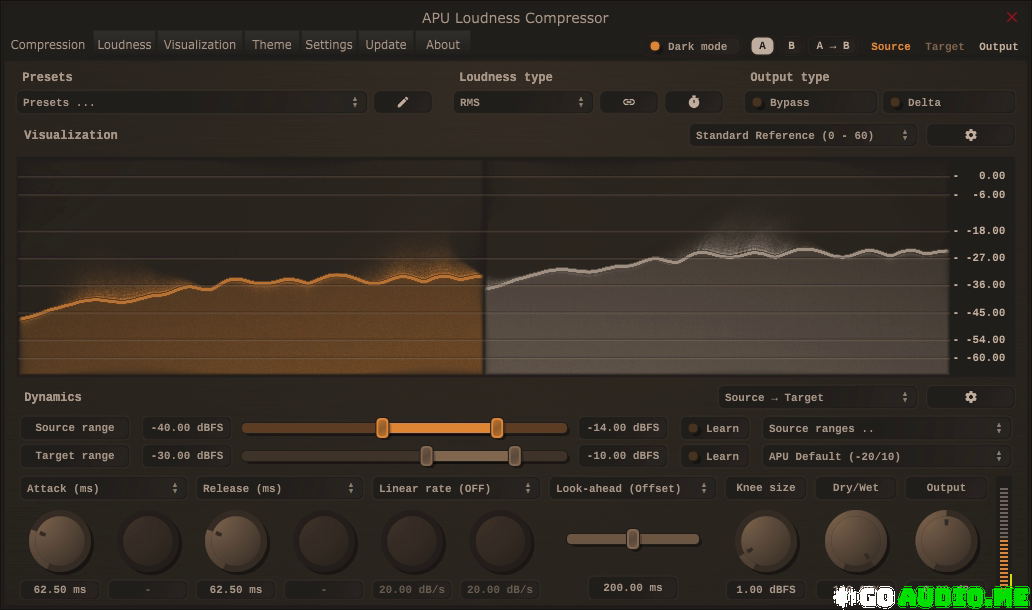This screenshot has width=1032, height=610.
Task: Enable Delta output type
Action: 948,102
